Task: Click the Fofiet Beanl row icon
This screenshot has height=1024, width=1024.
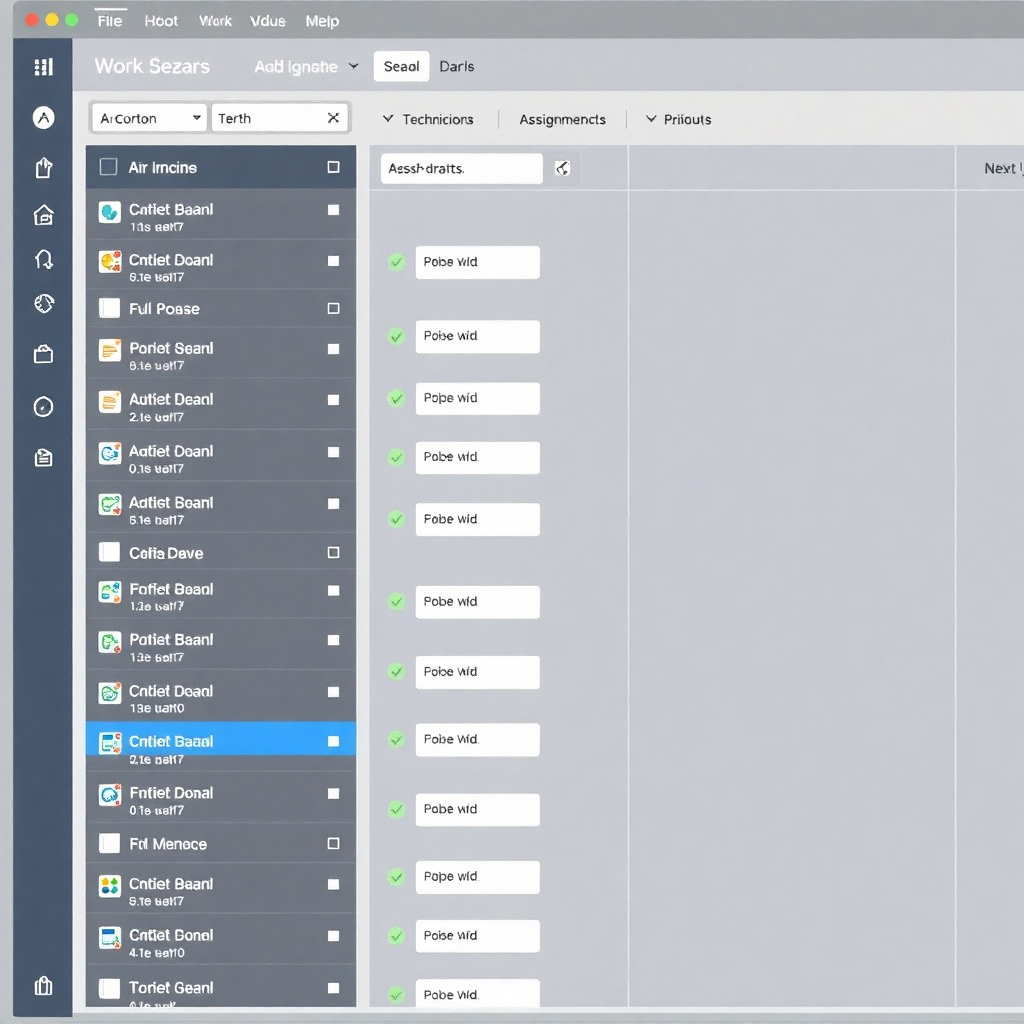Action: click(x=110, y=592)
